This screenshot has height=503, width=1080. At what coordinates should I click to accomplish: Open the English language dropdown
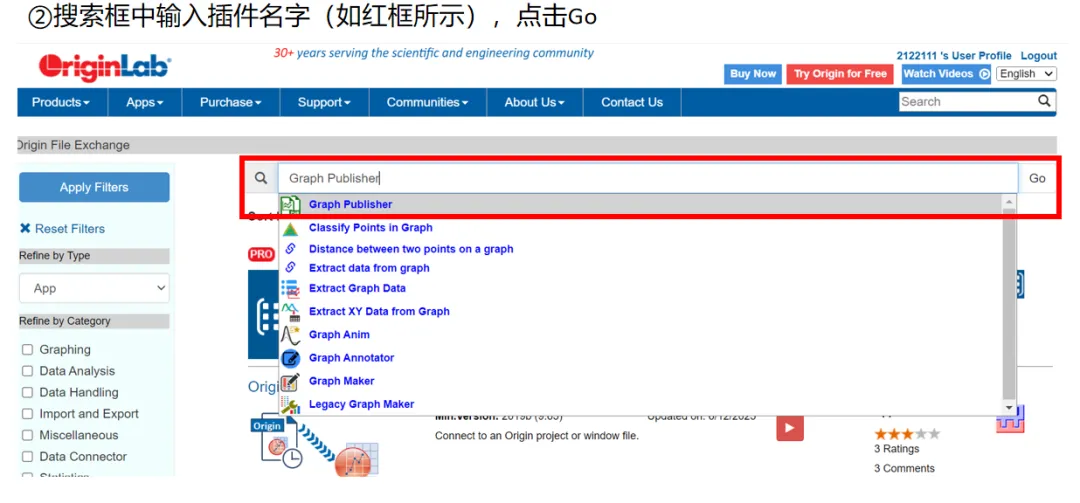pos(1026,74)
